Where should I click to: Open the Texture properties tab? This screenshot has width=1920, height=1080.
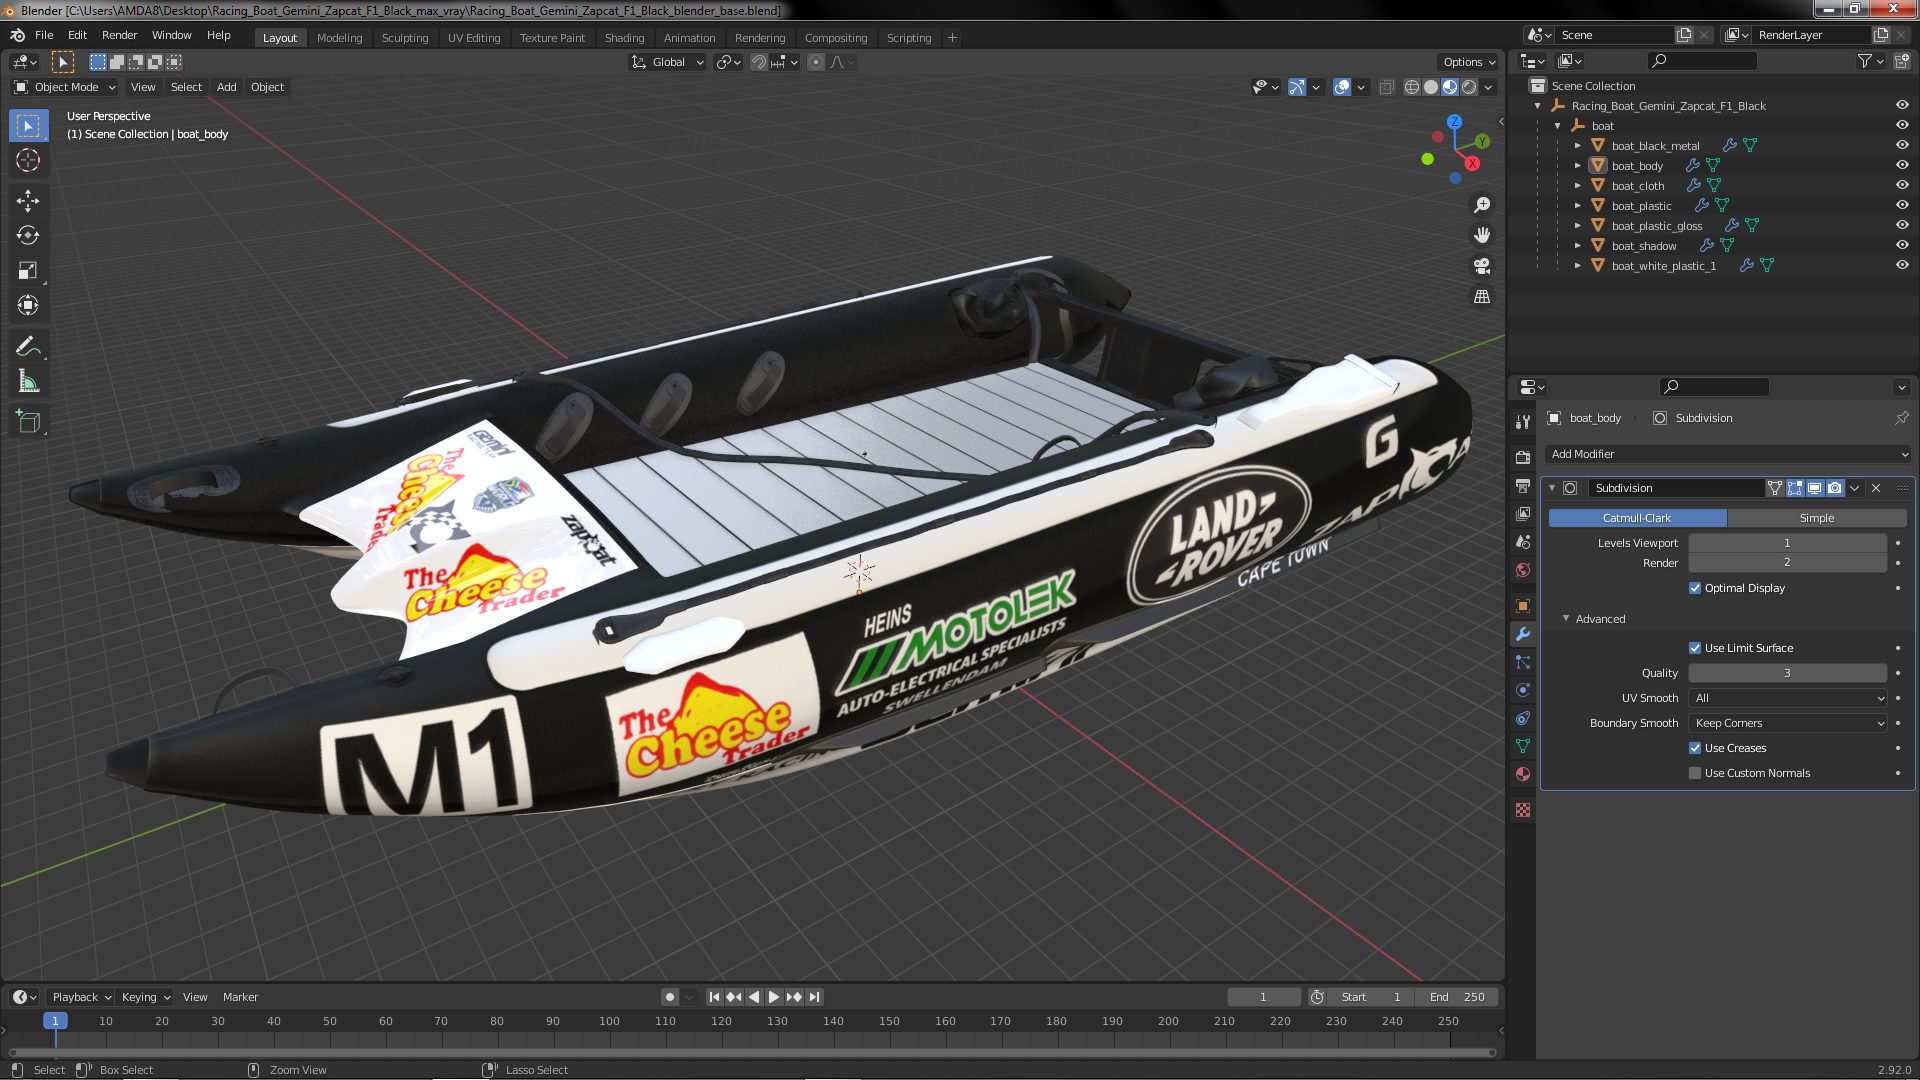click(1523, 810)
